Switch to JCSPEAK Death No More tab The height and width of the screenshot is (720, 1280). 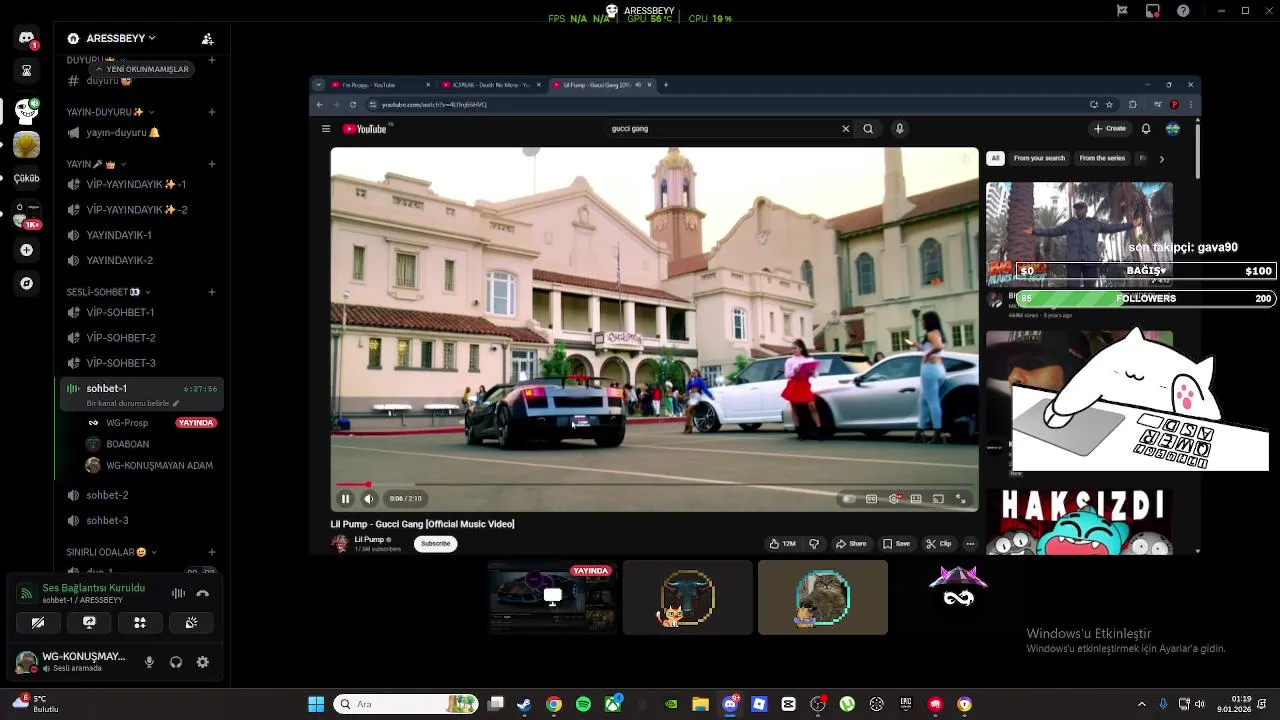point(490,85)
